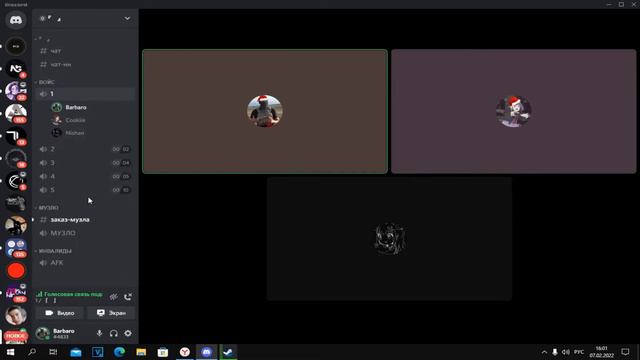The width and height of the screenshot is (640, 360).
Task: Open Windows Start menu
Action: click(10, 352)
